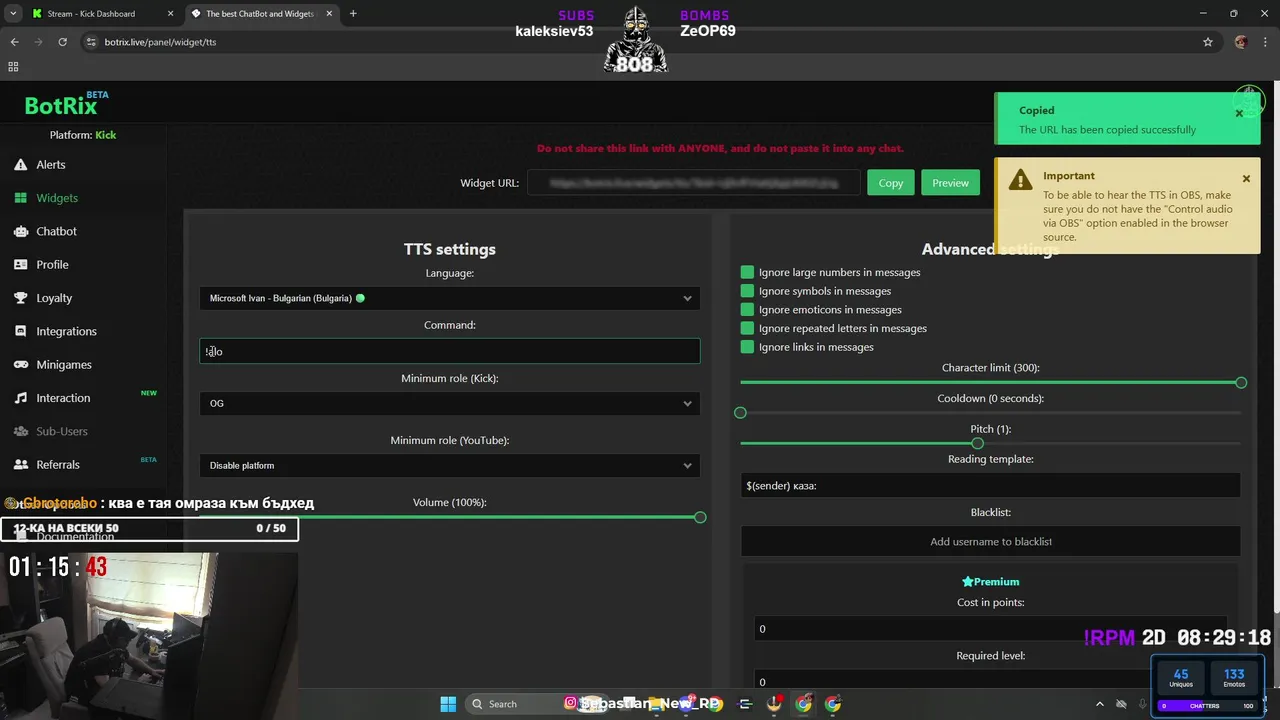Image resolution: width=1280 pixels, height=720 pixels.
Task: Open a new browser tab
Action: pos(353,14)
